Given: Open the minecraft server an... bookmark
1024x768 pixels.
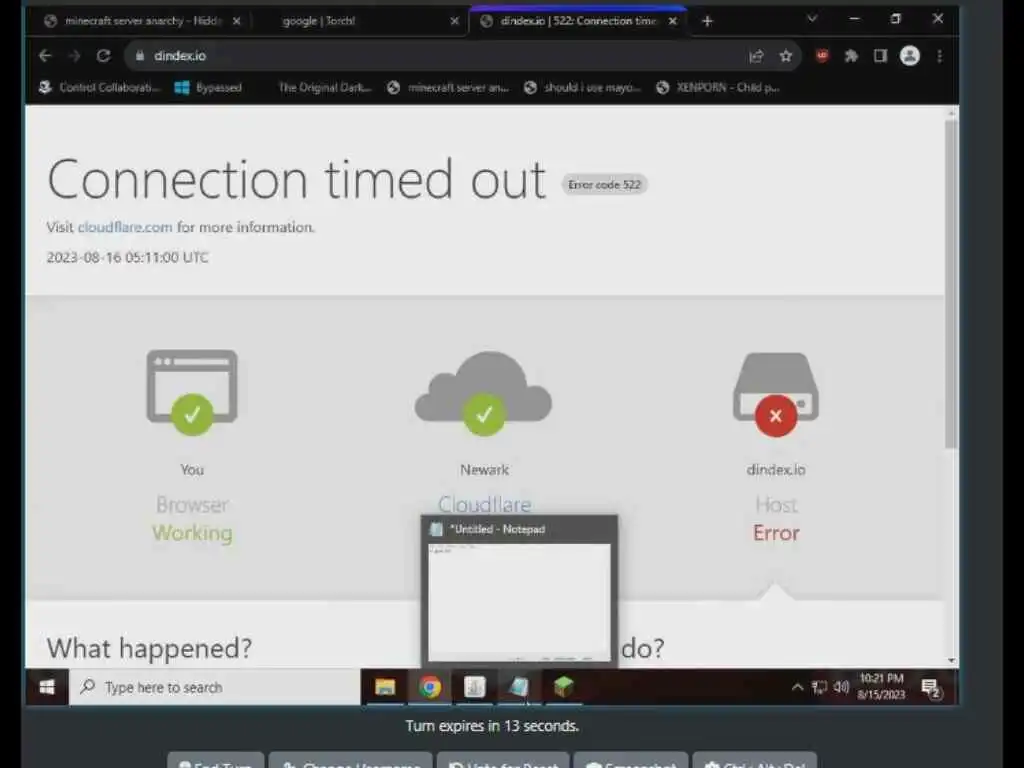Looking at the screenshot, I should (x=448, y=88).
